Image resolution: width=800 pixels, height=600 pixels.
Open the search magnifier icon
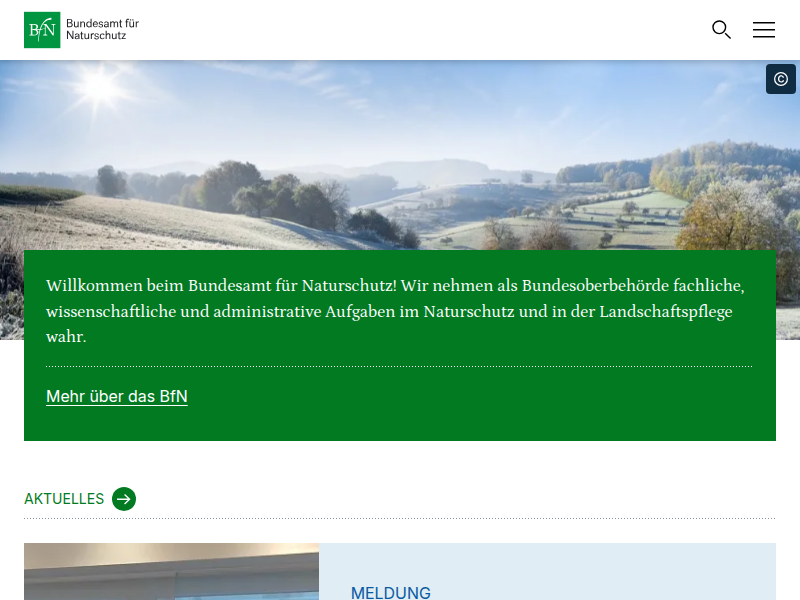point(721,30)
